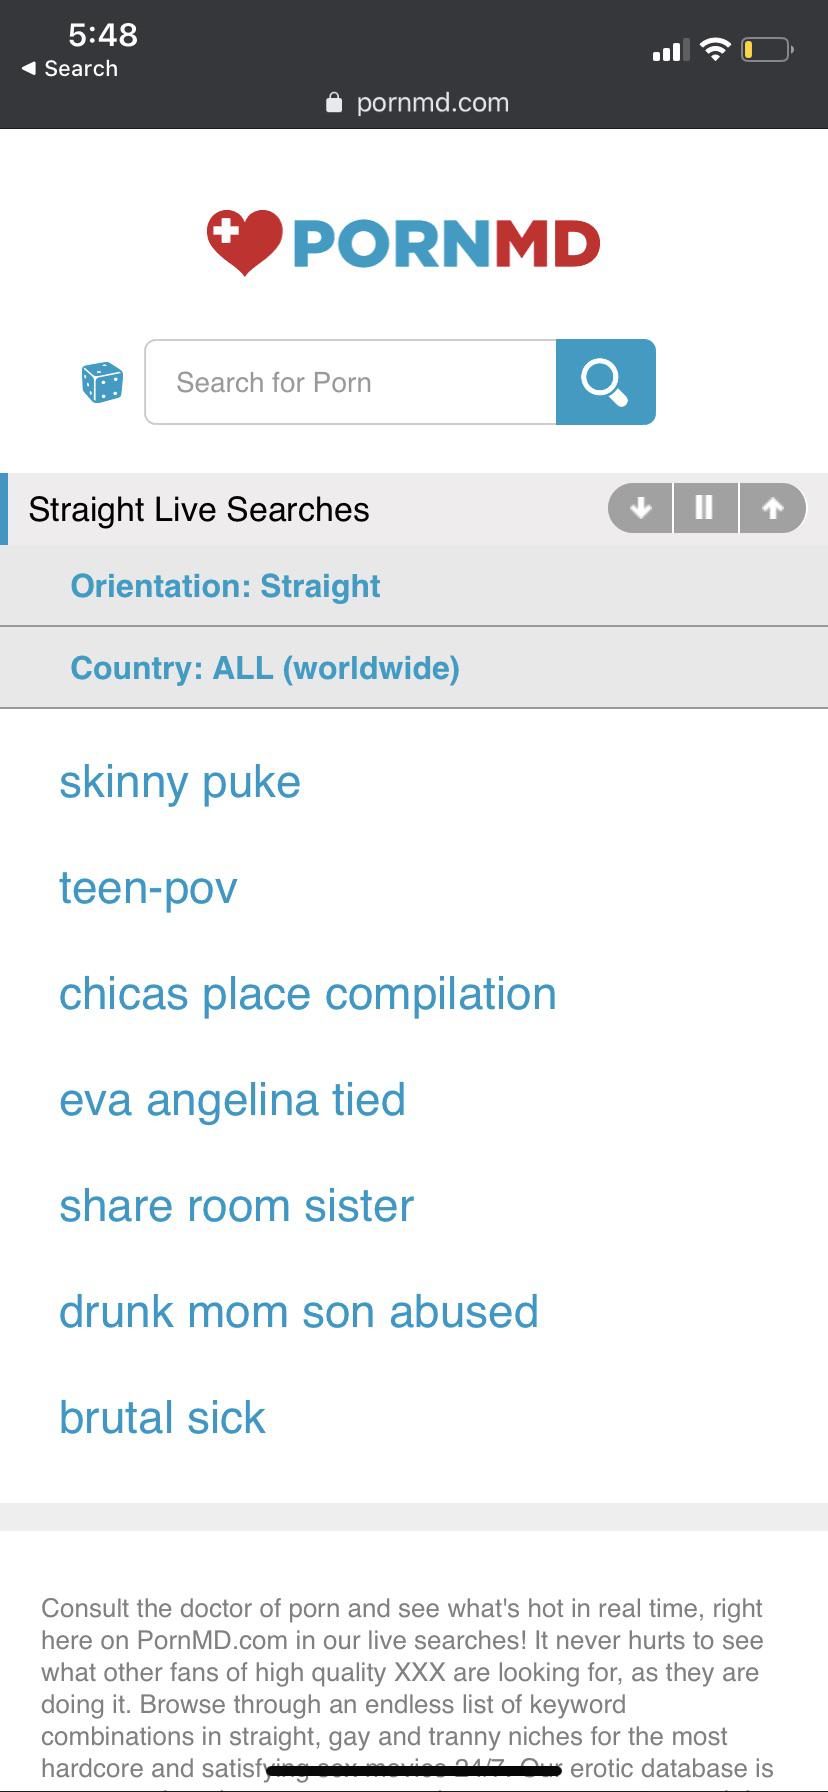This screenshot has width=828, height=1792.
Task: Toggle downward scrolling of live searches
Action: (x=639, y=508)
